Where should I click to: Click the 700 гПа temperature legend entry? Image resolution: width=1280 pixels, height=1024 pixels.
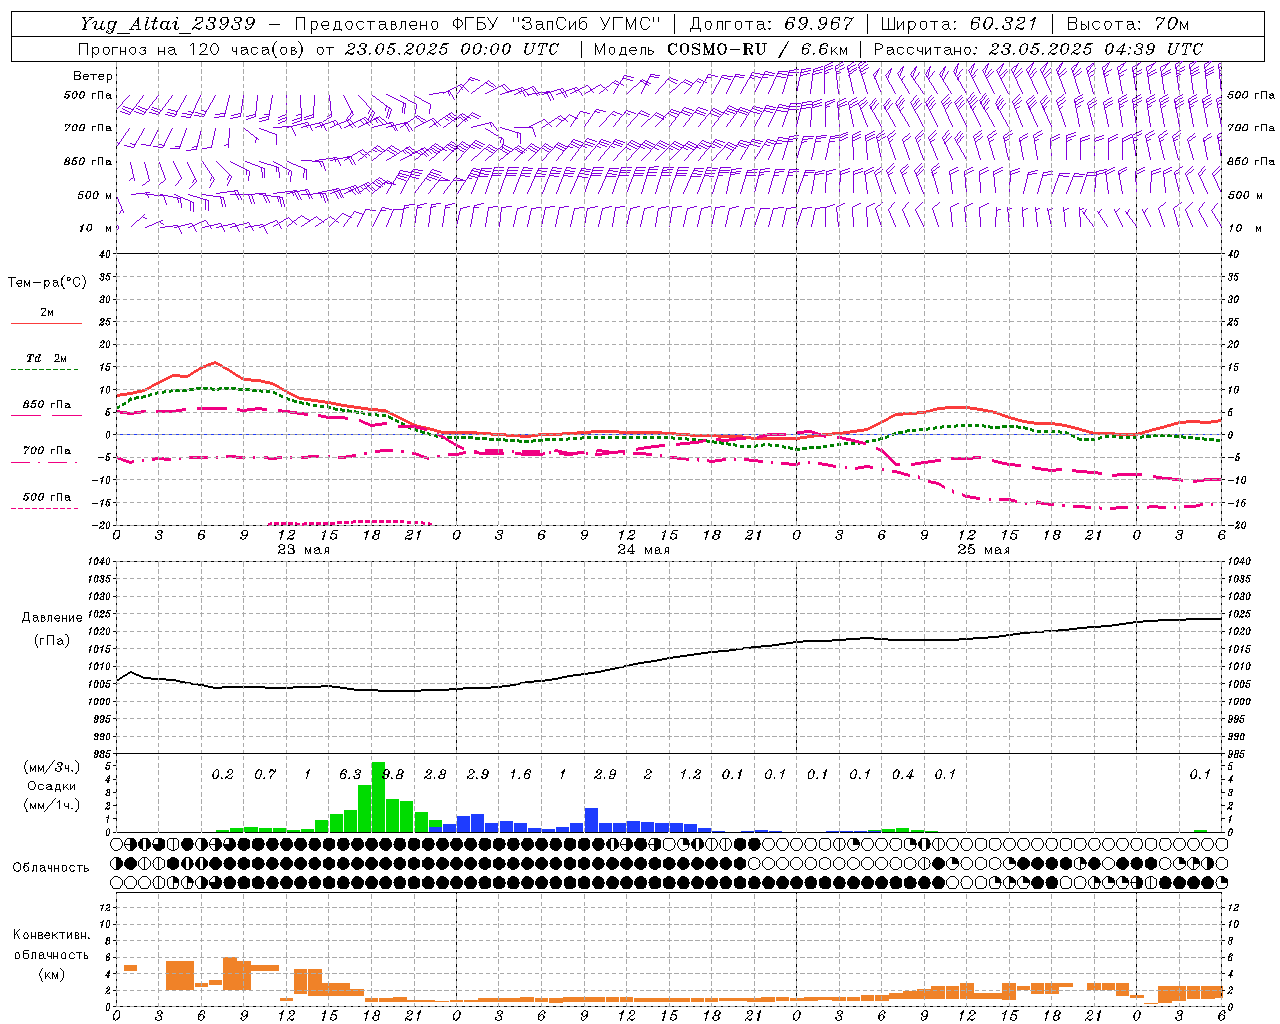point(47,451)
